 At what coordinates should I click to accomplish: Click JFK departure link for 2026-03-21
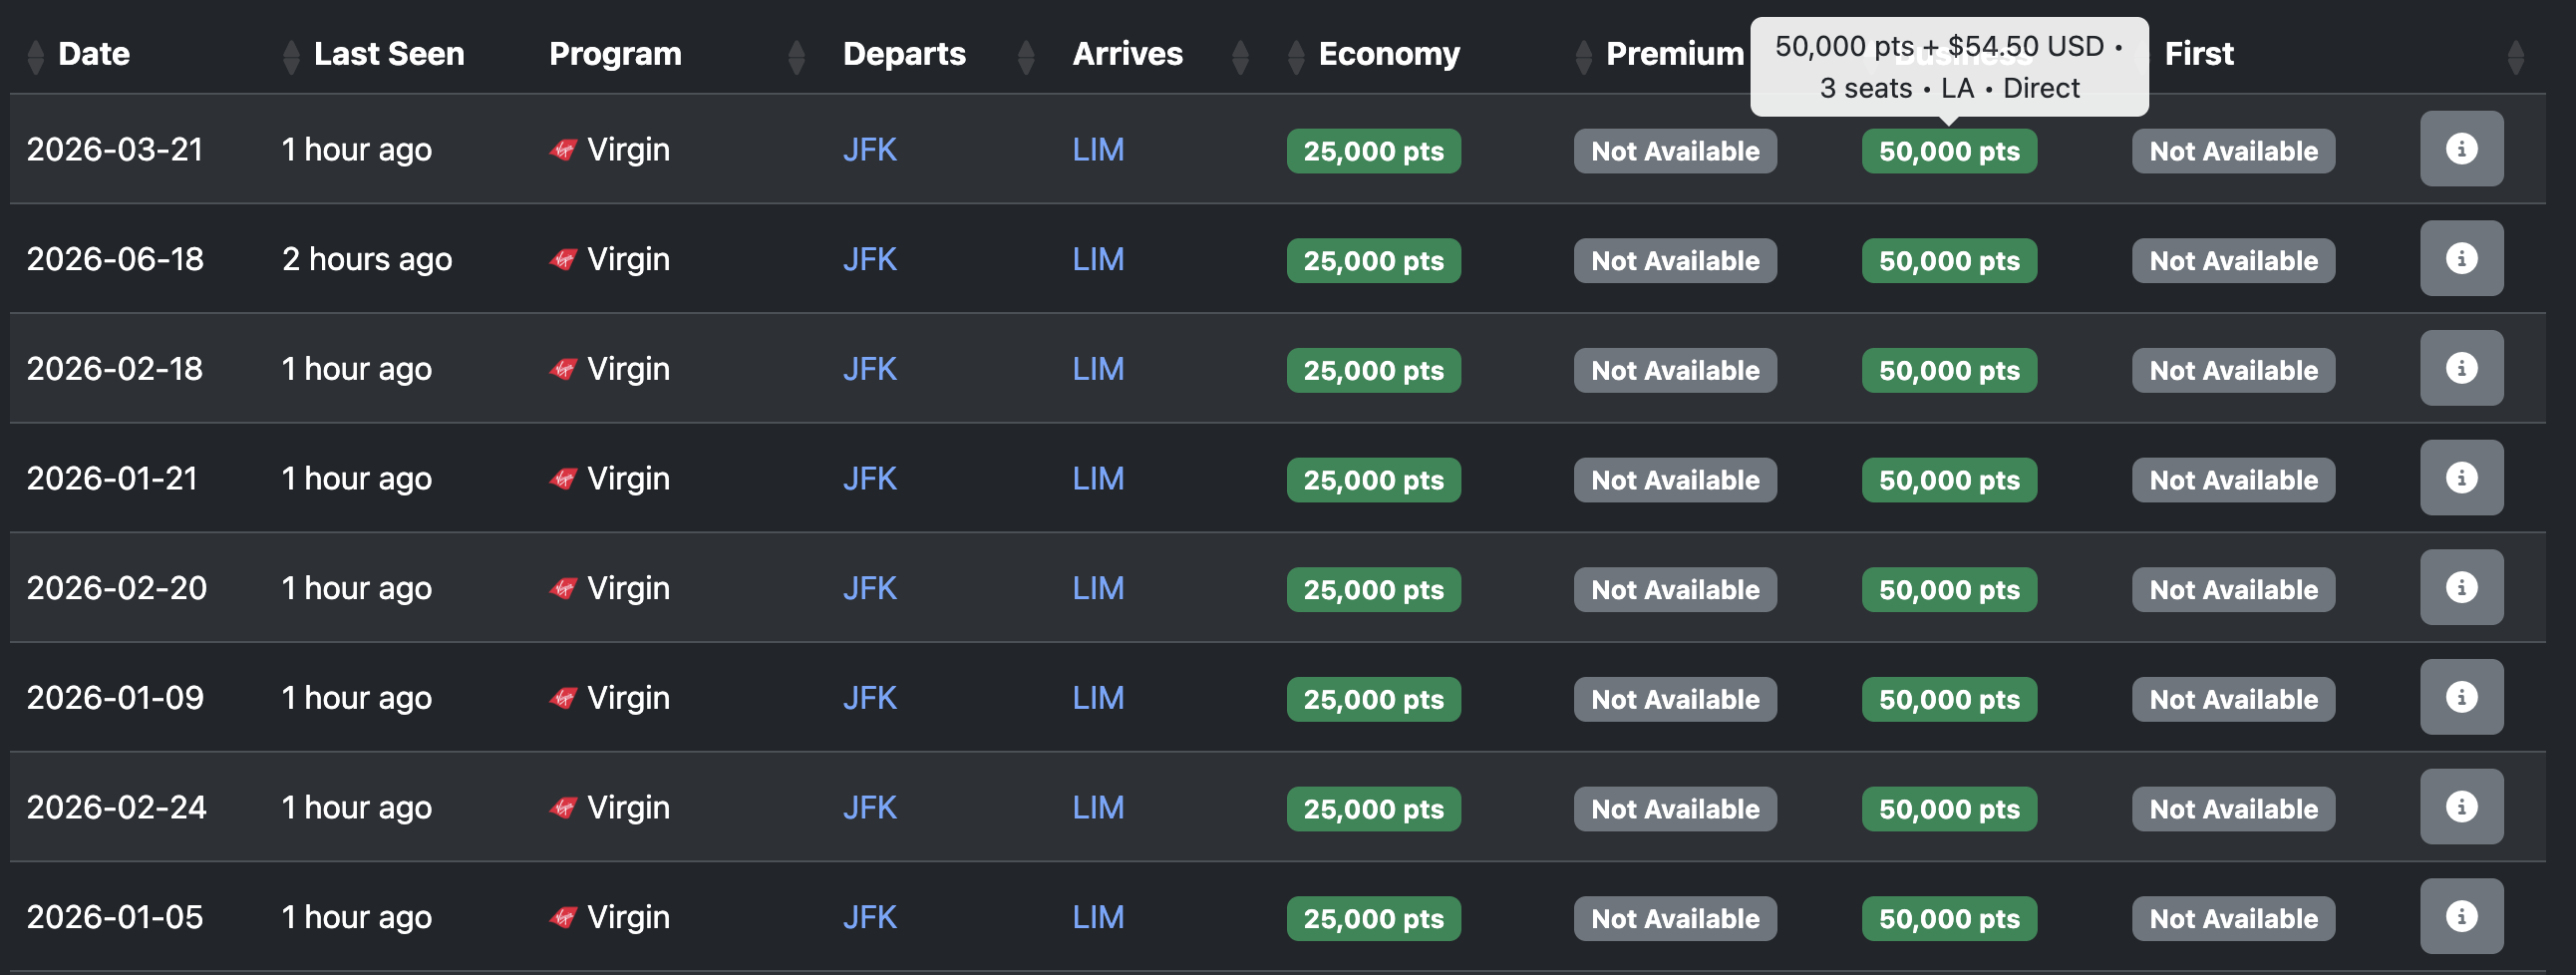coord(869,150)
